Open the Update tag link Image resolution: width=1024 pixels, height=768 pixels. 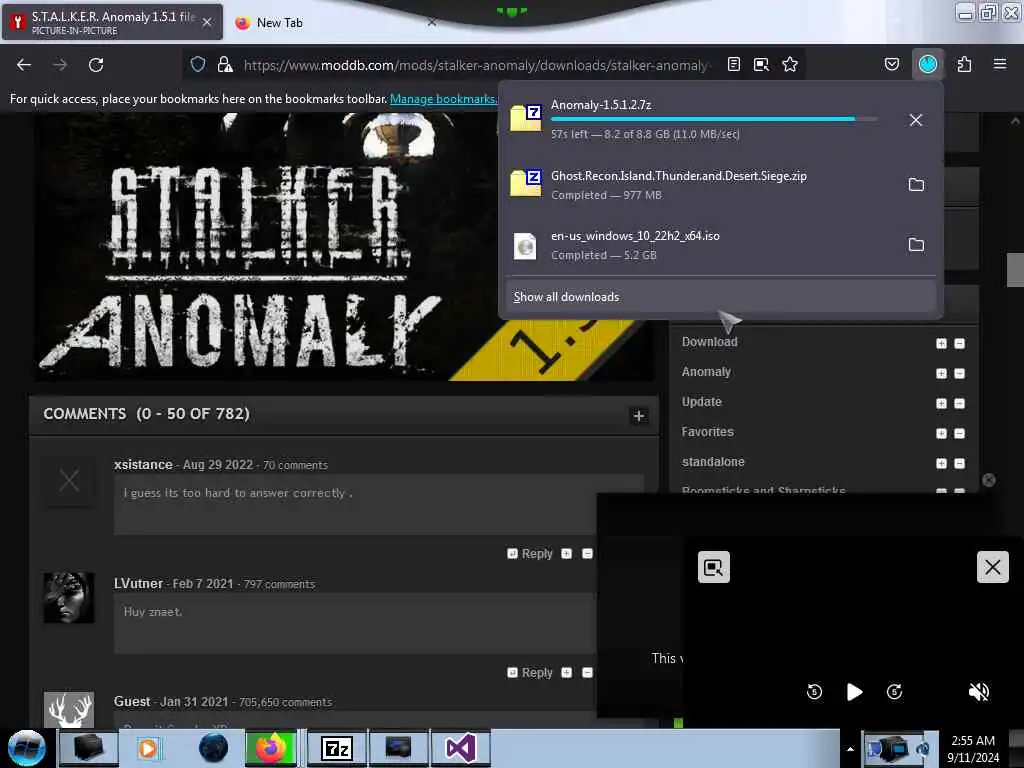tap(701, 402)
